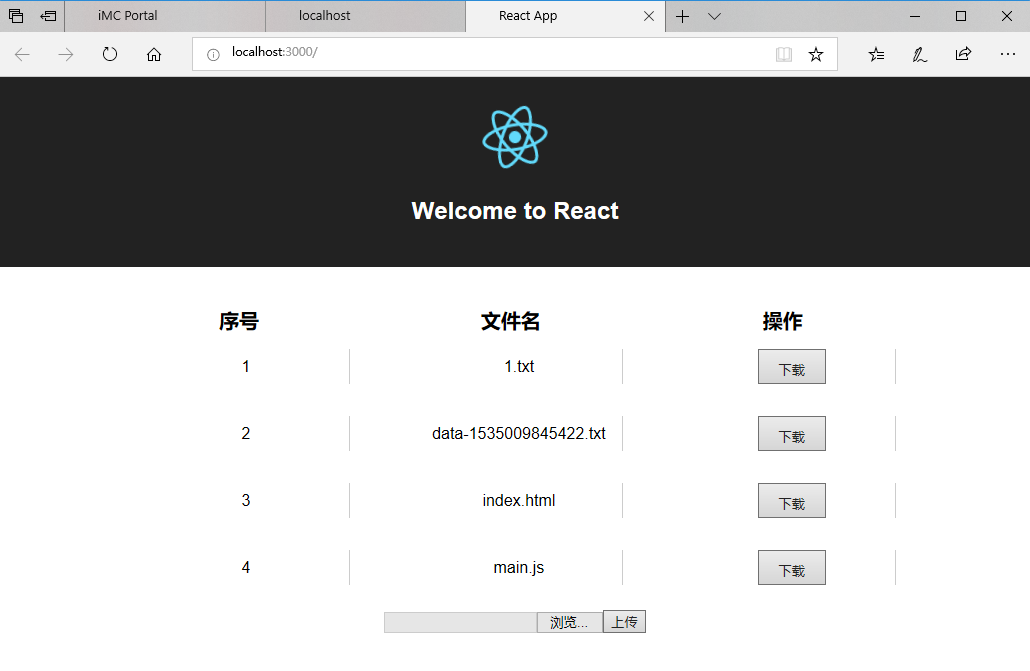1030x671 pixels.
Task: Click the Welcome to React heading
Action: pyautogui.click(x=515, y=211)
